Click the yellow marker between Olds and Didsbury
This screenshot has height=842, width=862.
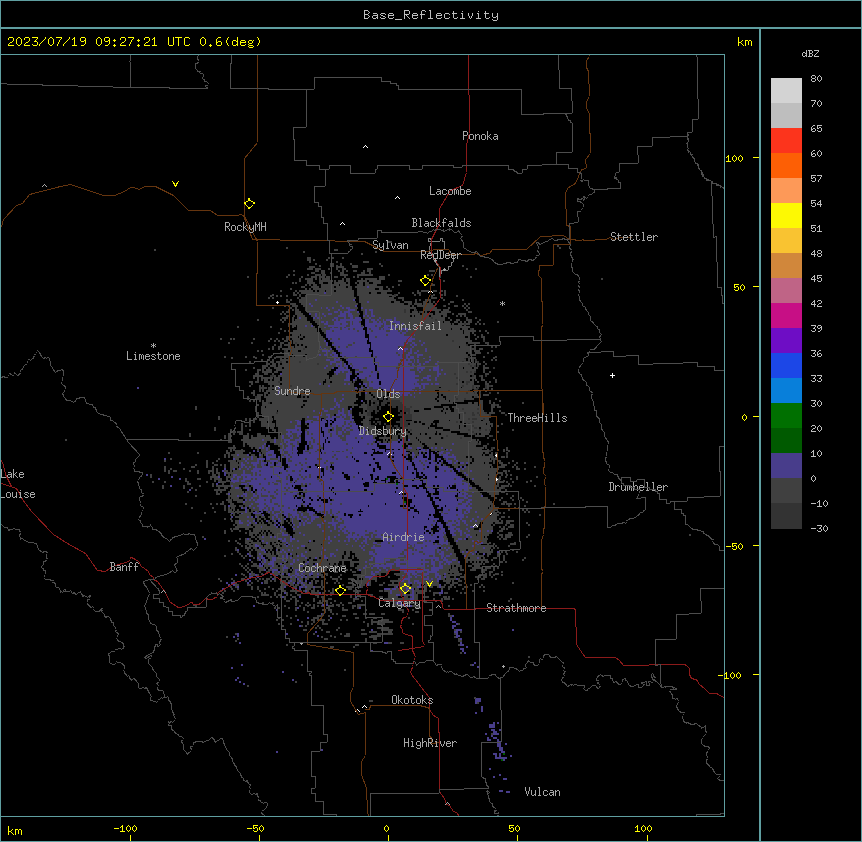click(x=388, y=417)
